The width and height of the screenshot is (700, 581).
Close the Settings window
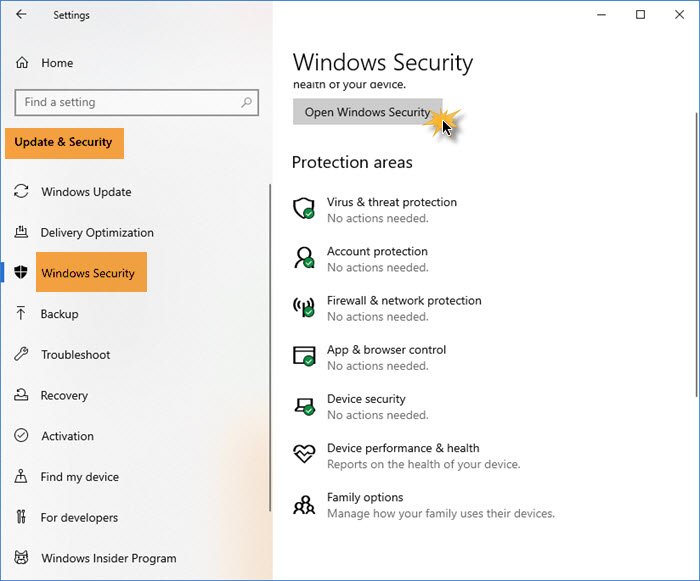click(x=679, y=15)
